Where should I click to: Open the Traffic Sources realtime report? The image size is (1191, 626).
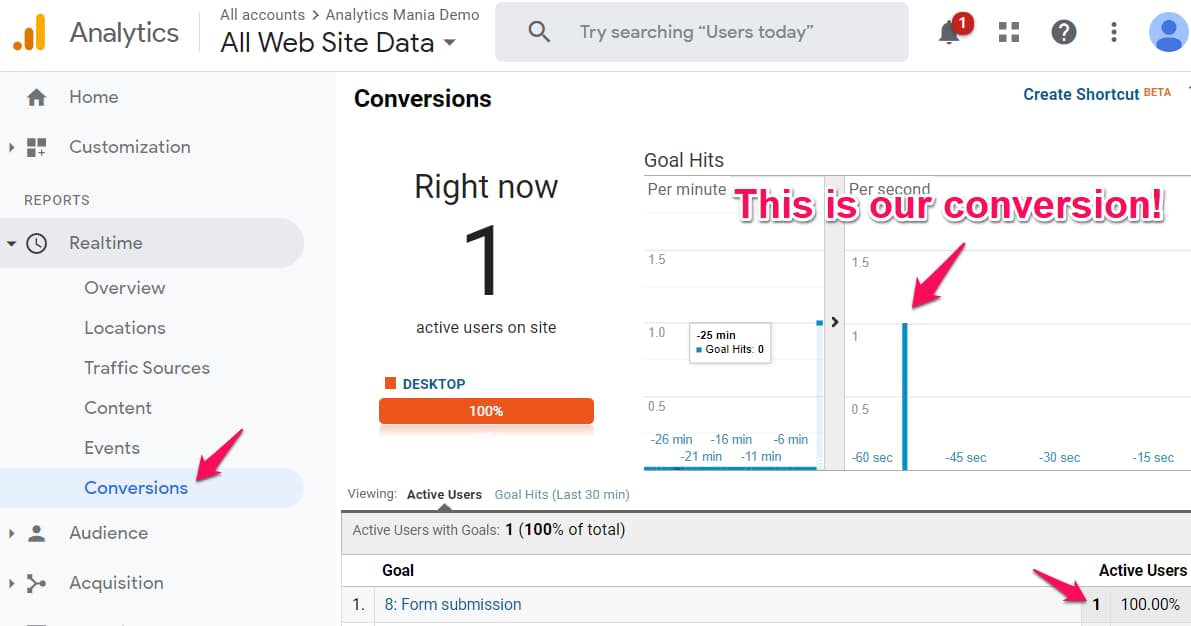147,368
